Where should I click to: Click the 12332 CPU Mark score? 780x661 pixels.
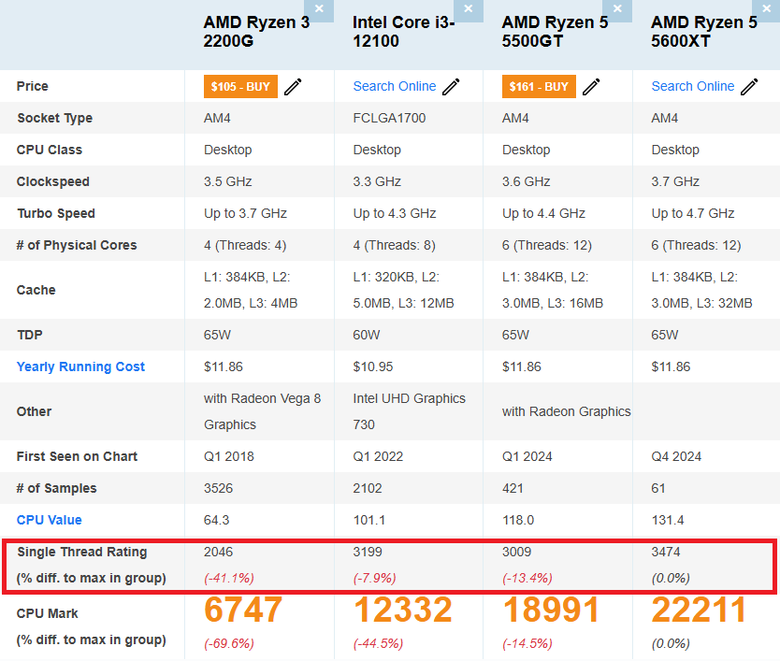tap(403, 610)
